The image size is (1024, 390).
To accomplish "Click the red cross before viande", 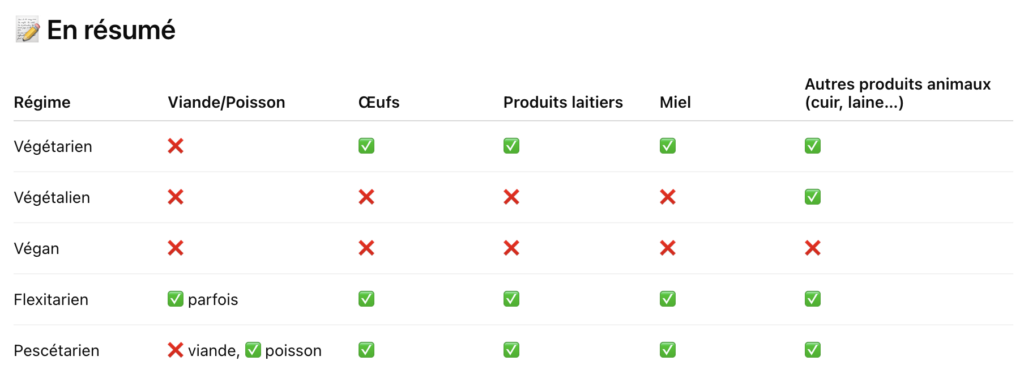I will [176, 350].
